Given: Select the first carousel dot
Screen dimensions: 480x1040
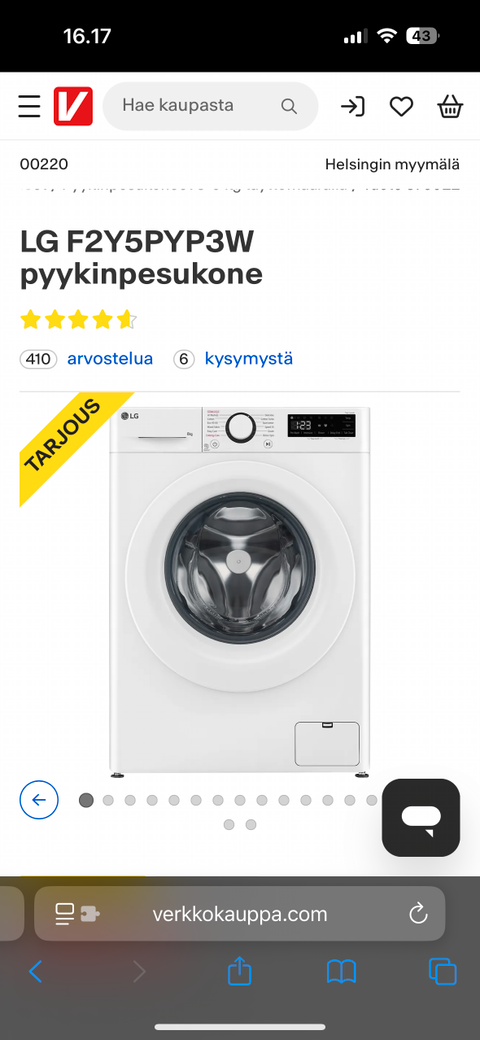Looking at the screenshot, I should click(x=86, y=800).
